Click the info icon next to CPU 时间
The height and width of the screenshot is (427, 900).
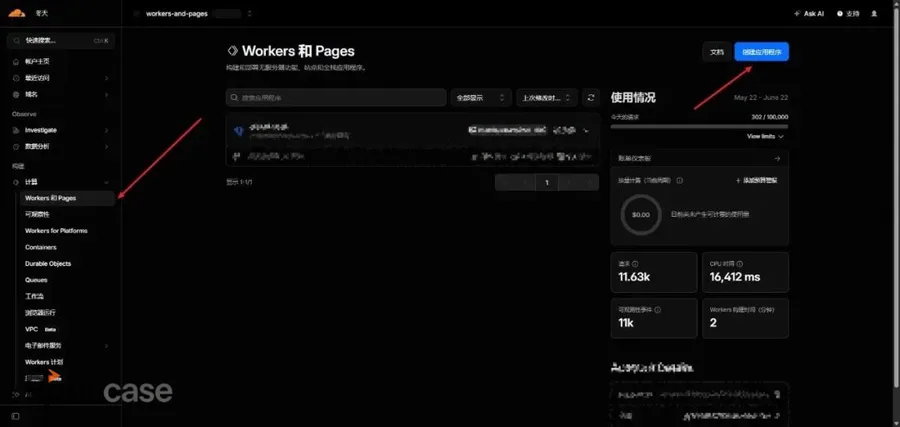click(740, 264)
